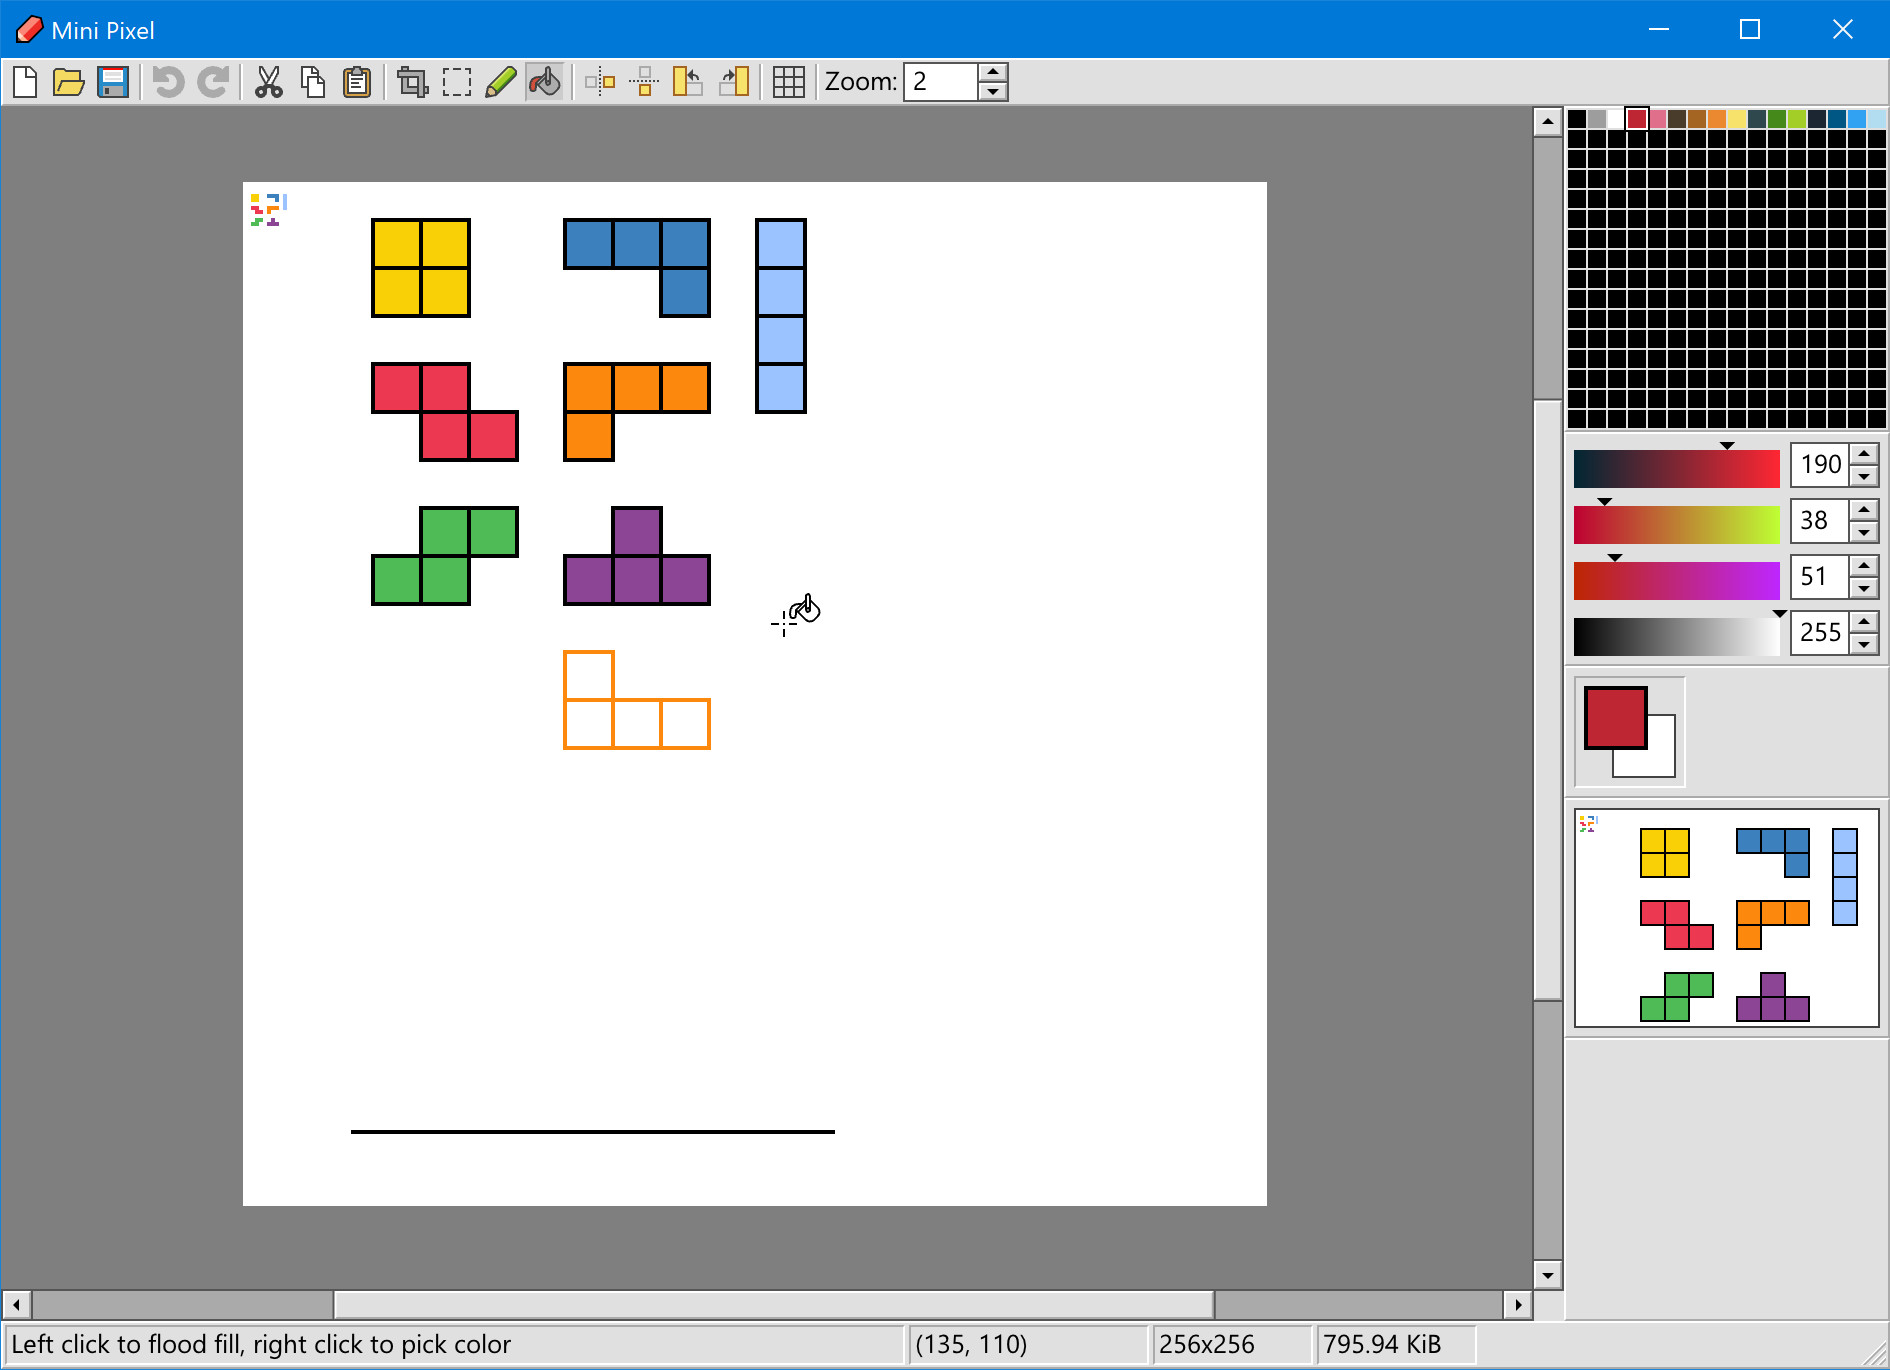This screenshot has height=1370, width=1890.
Task: Cut the selection with scissors icon
Action: 268,82
